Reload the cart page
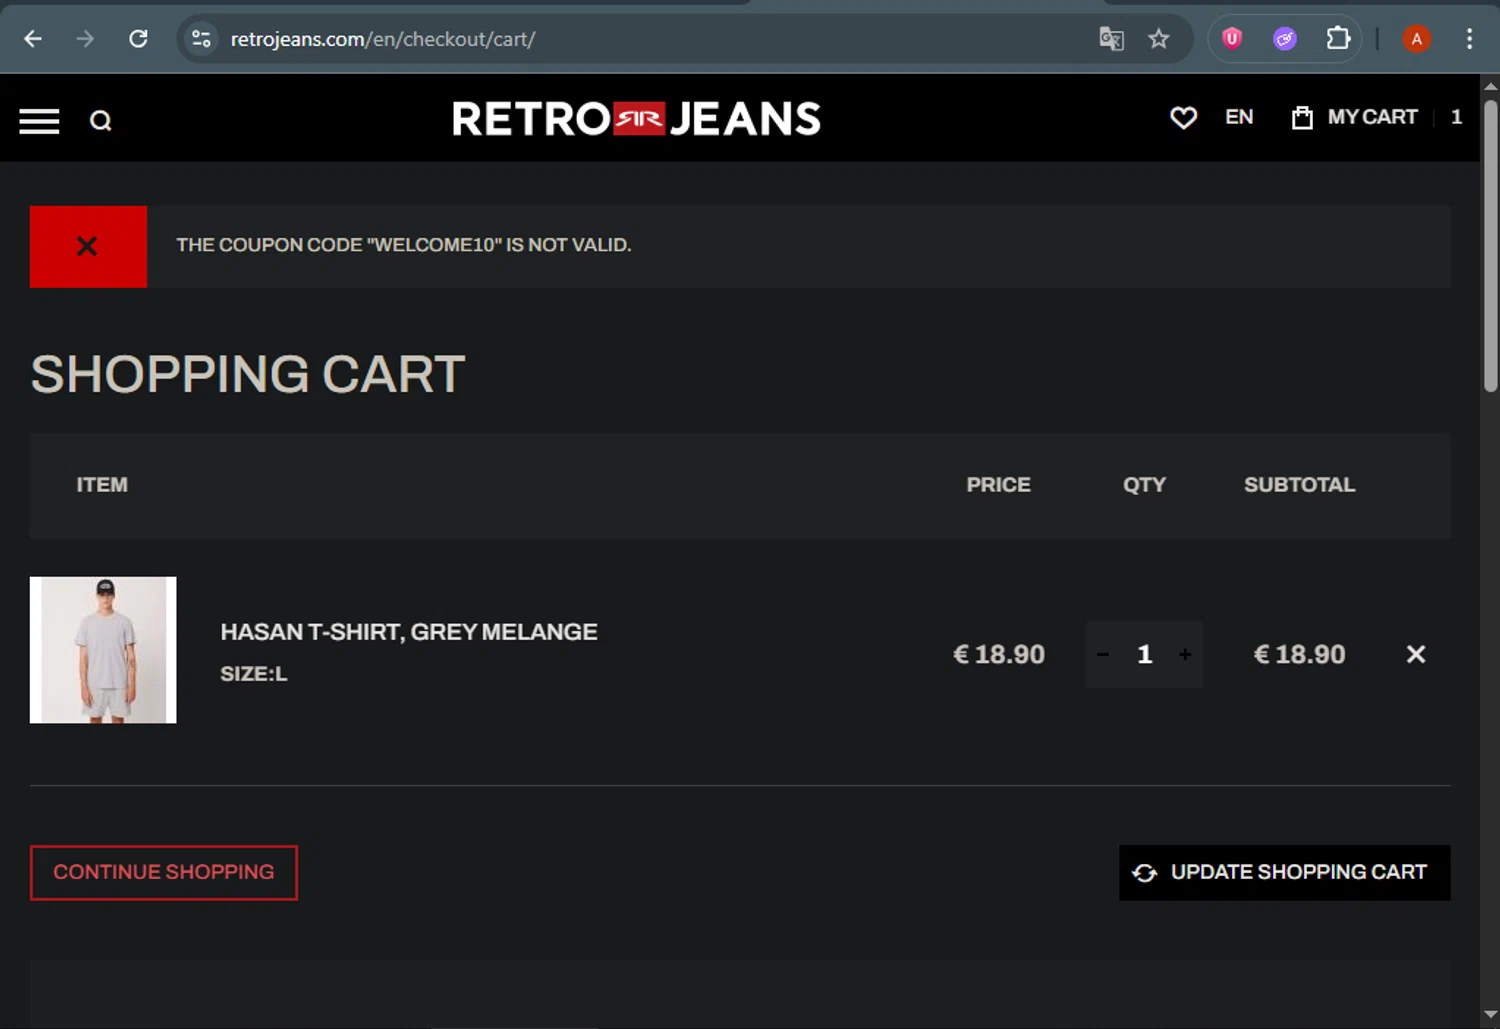 pyautogui.click(x=138, y=39)
